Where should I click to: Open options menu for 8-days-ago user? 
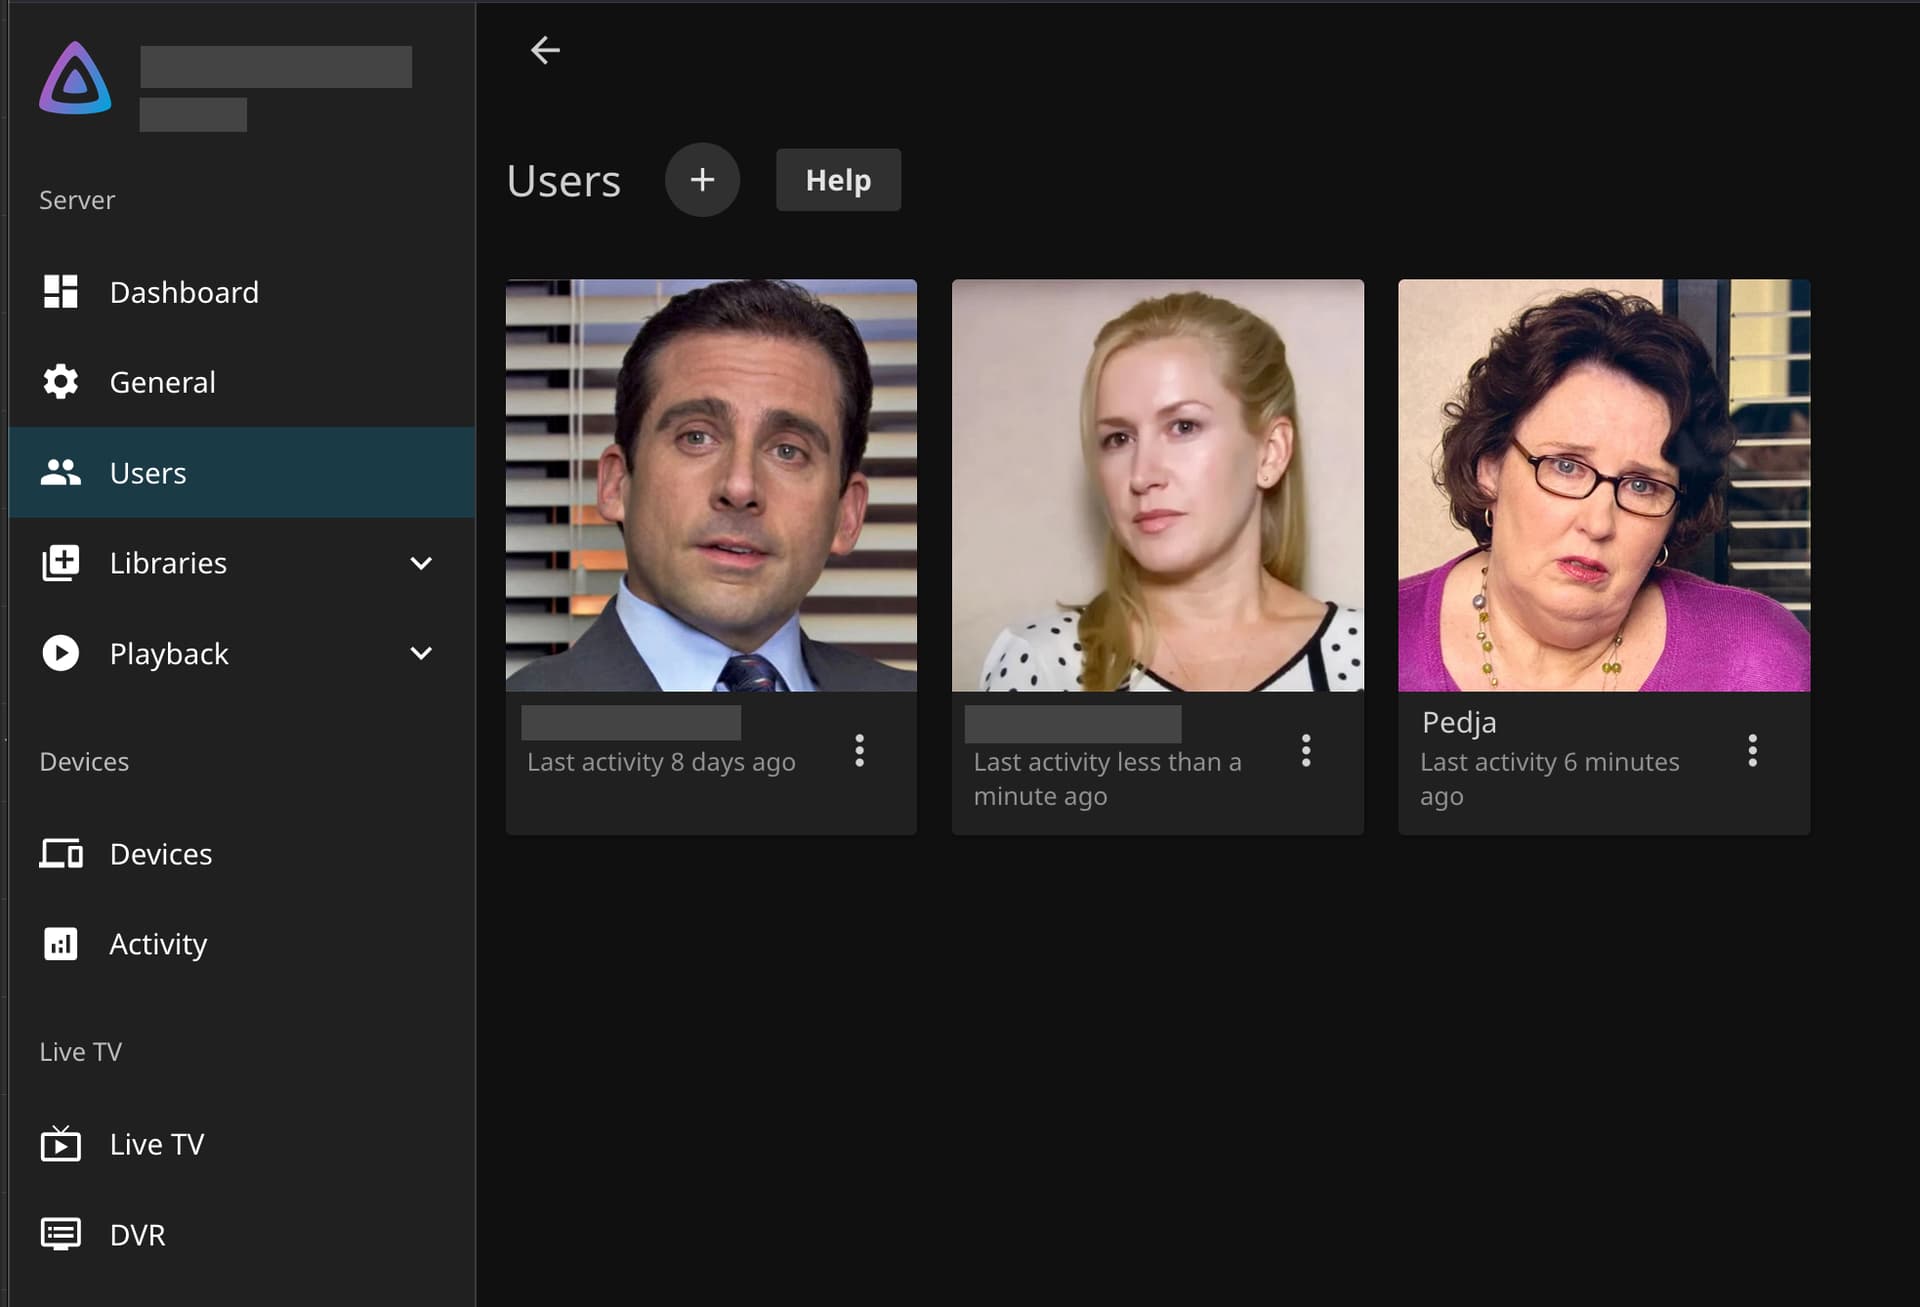pos(859,750)
